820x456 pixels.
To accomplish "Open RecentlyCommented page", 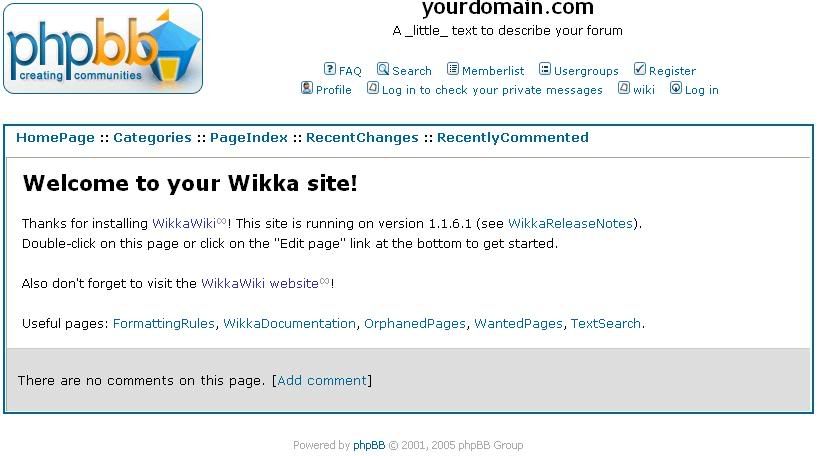I will point(513,138).
